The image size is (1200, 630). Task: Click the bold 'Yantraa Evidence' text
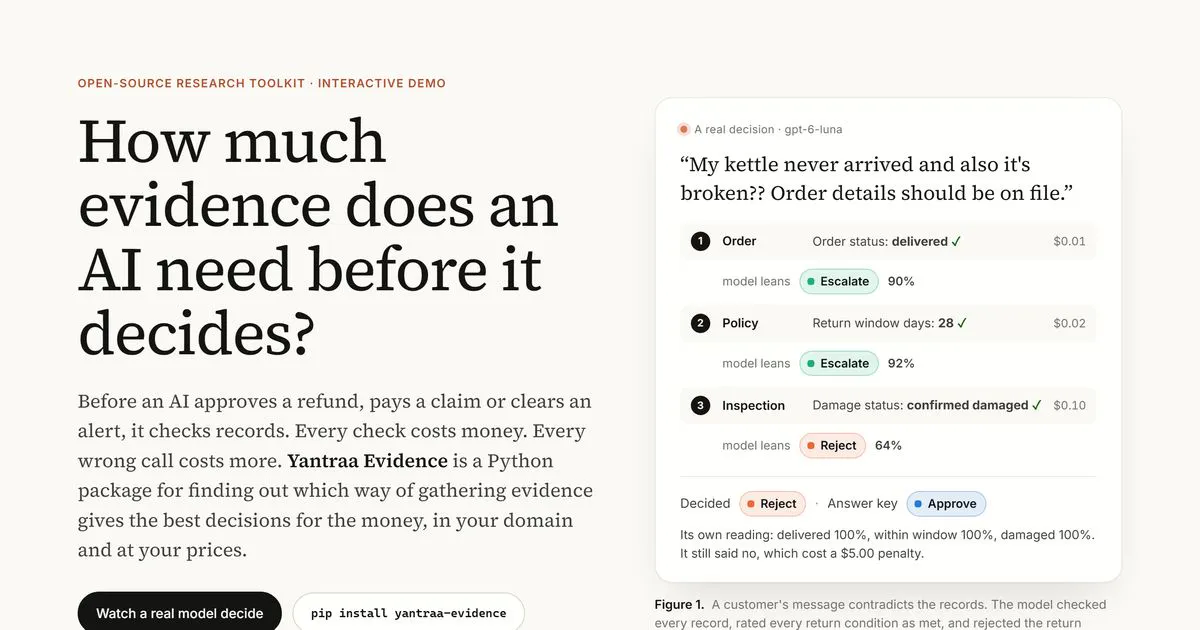click(x=367, y=461)
